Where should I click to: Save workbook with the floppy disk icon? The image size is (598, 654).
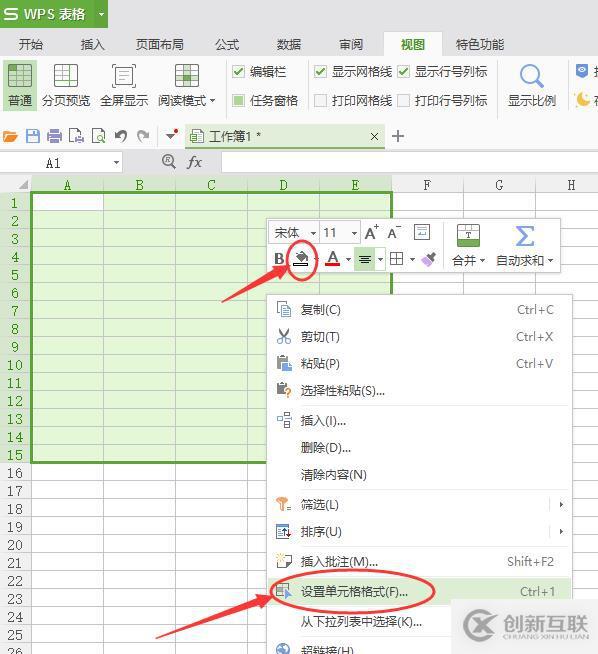[x=33, y=136]
